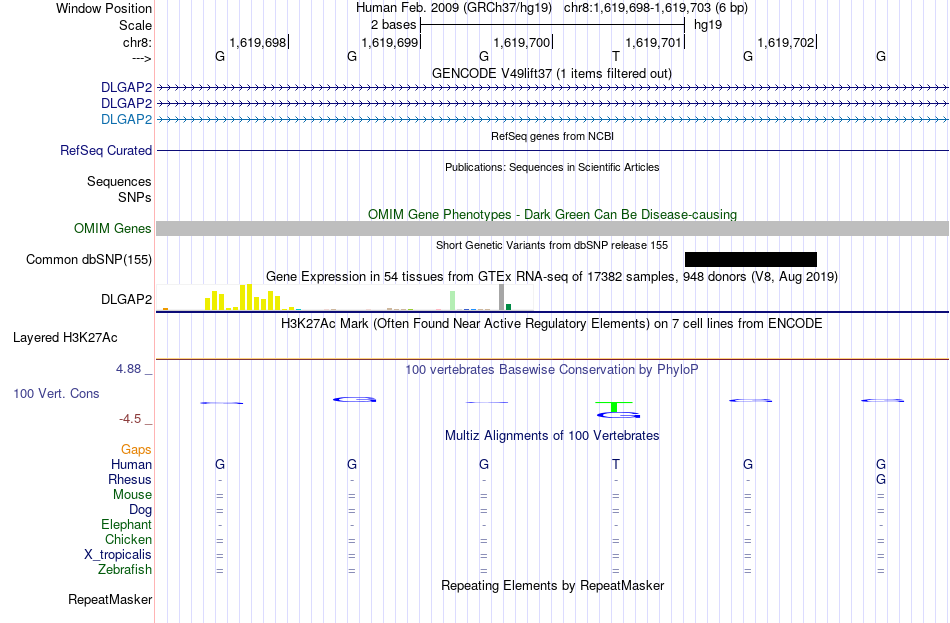Viewport: 950px width, 623px height.
Task: Click the OMIM Genes label
Action: (112, 228)
